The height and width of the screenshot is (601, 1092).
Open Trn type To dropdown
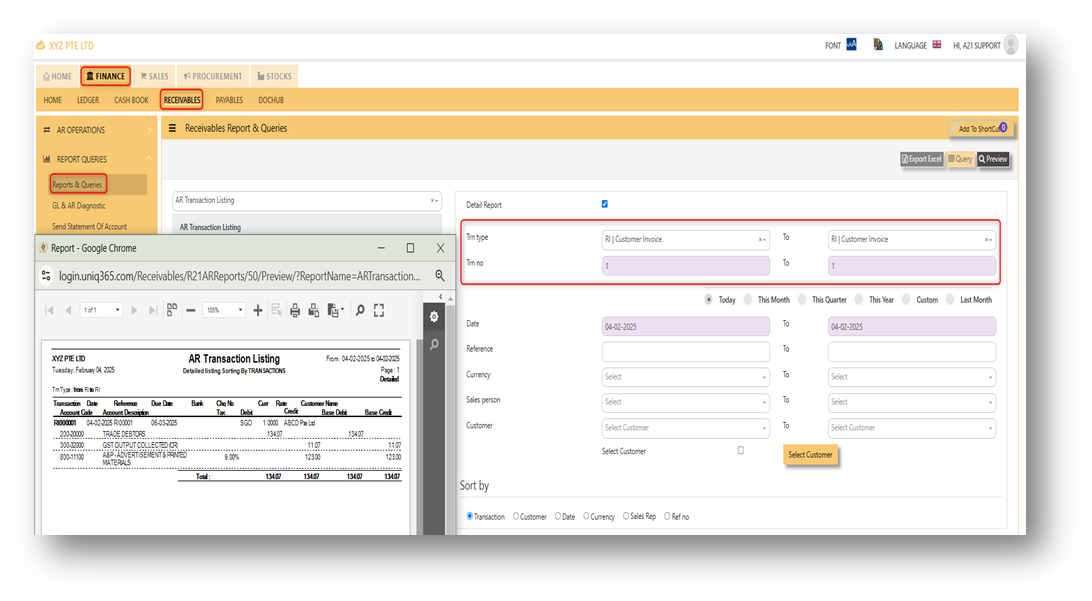(912, 240)
